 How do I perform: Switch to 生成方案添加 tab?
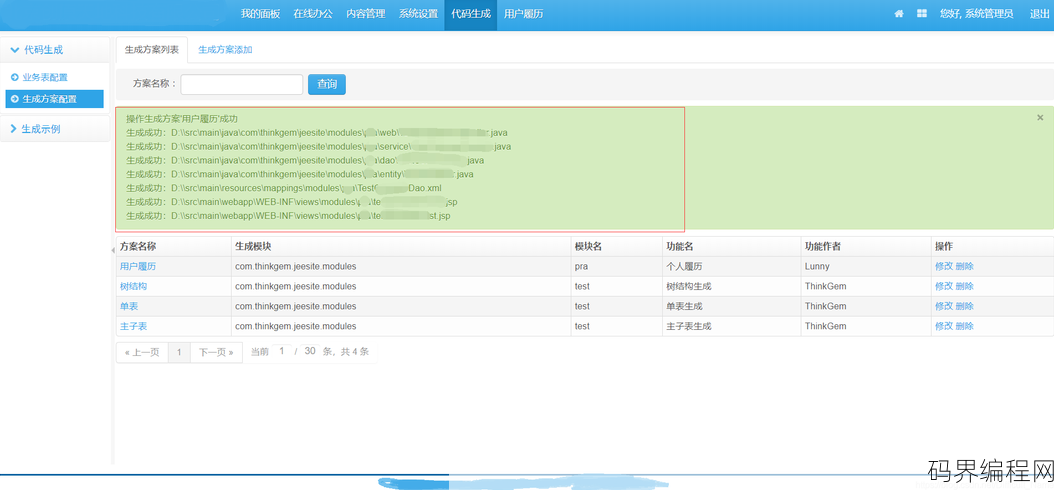click(225, 50)
